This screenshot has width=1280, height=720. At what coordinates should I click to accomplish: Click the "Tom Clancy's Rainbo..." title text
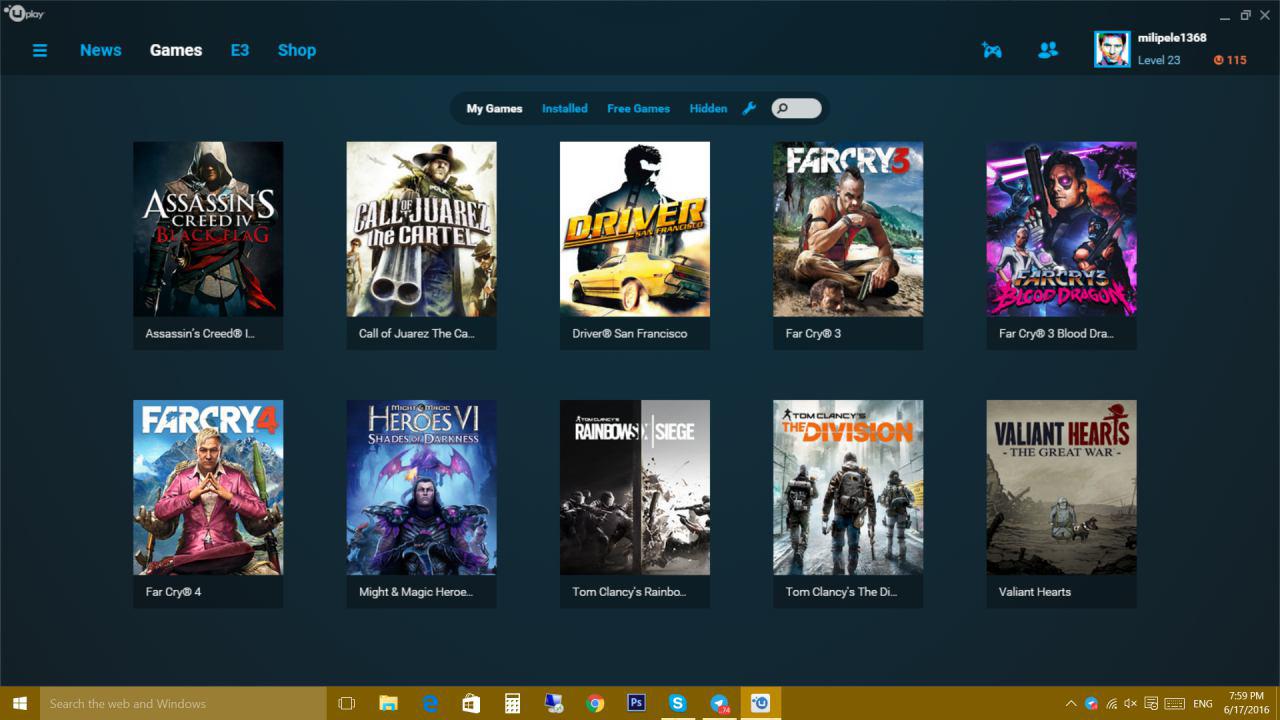[x=629, y=592]
